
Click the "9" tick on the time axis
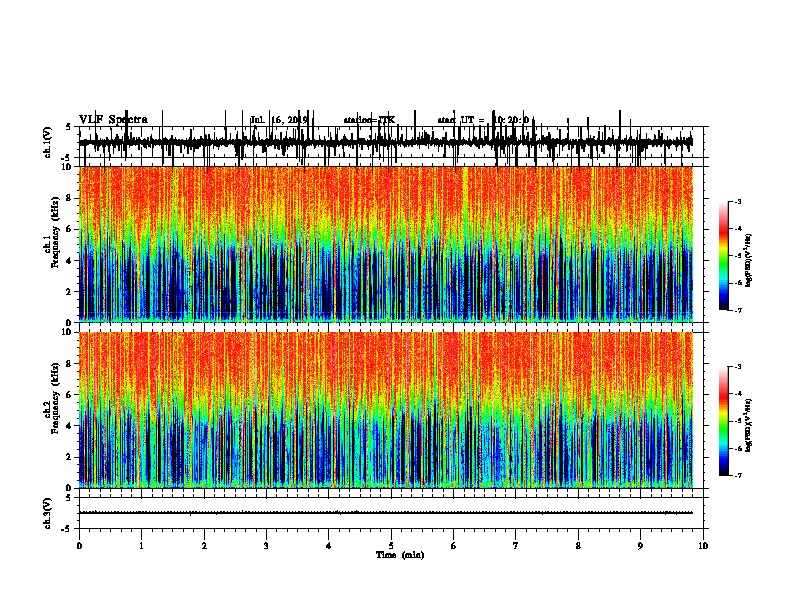(x=640, y=546)
